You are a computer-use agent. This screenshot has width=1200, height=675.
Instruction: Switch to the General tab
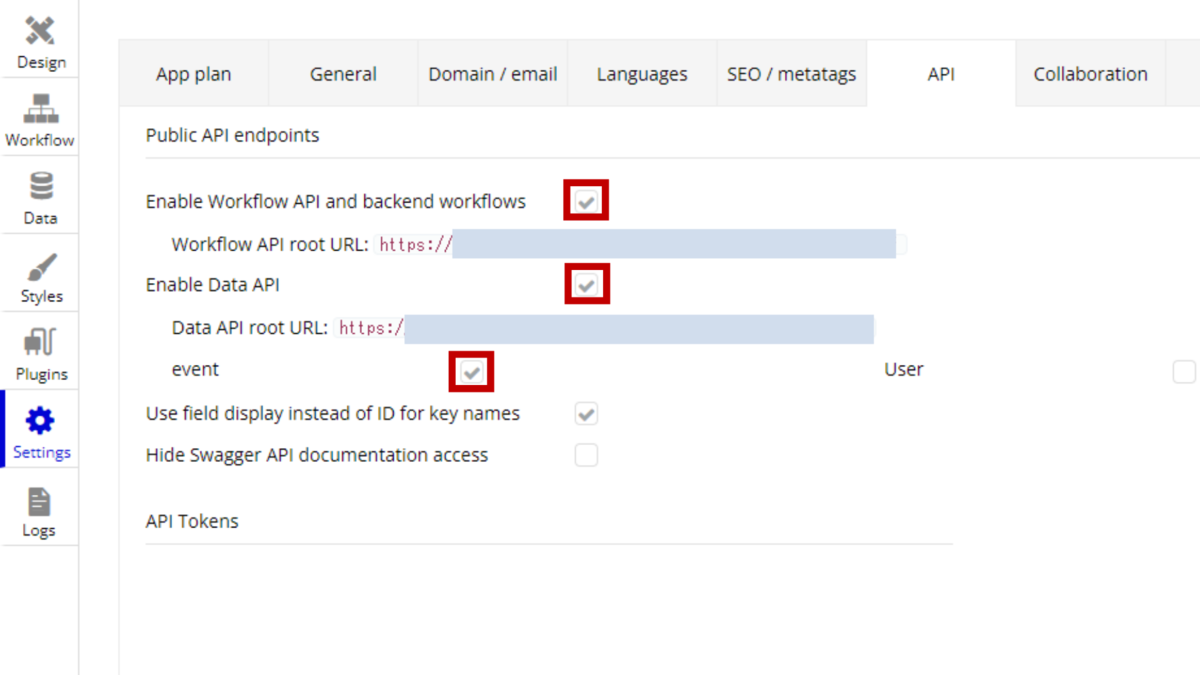pyautogui.click(x=343, y=74)
